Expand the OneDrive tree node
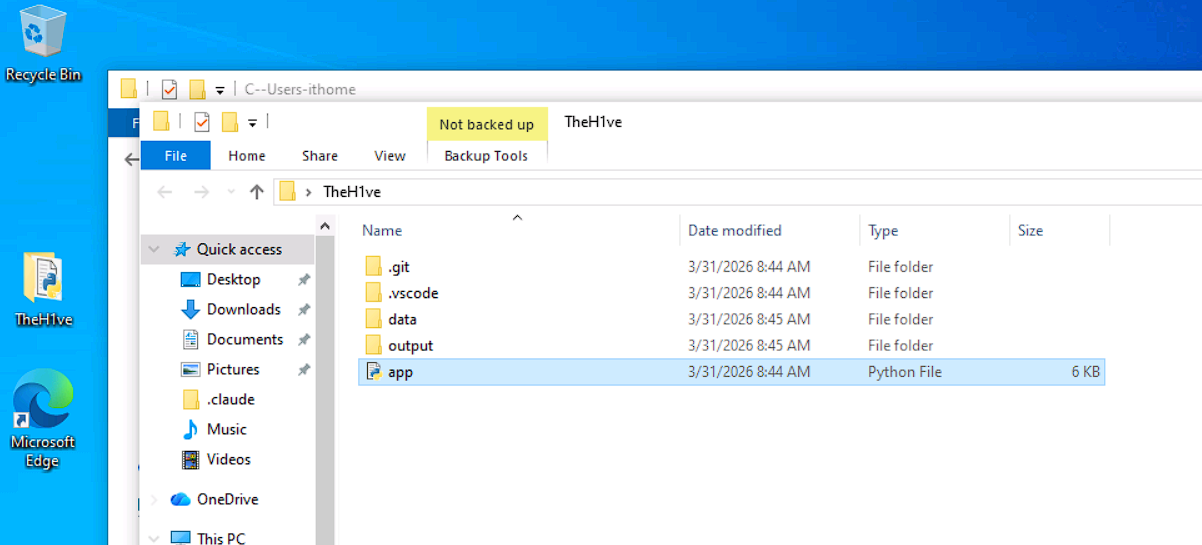The image size is (1202, 545). click(154, 499)
